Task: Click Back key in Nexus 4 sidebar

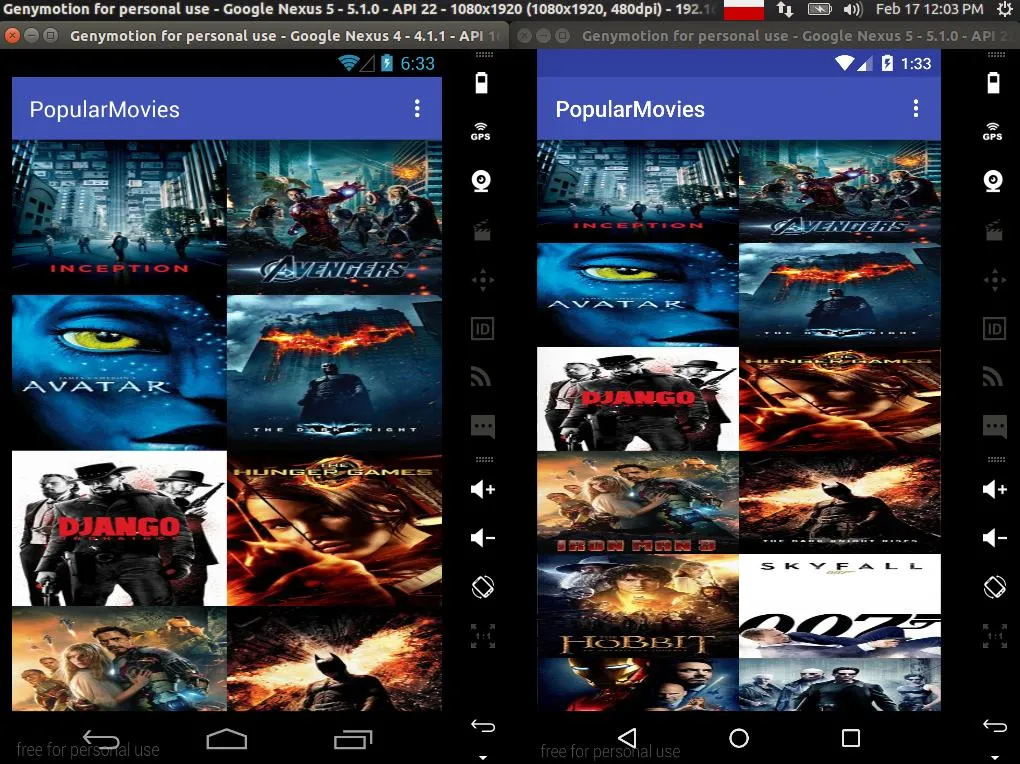Action: 483,726
